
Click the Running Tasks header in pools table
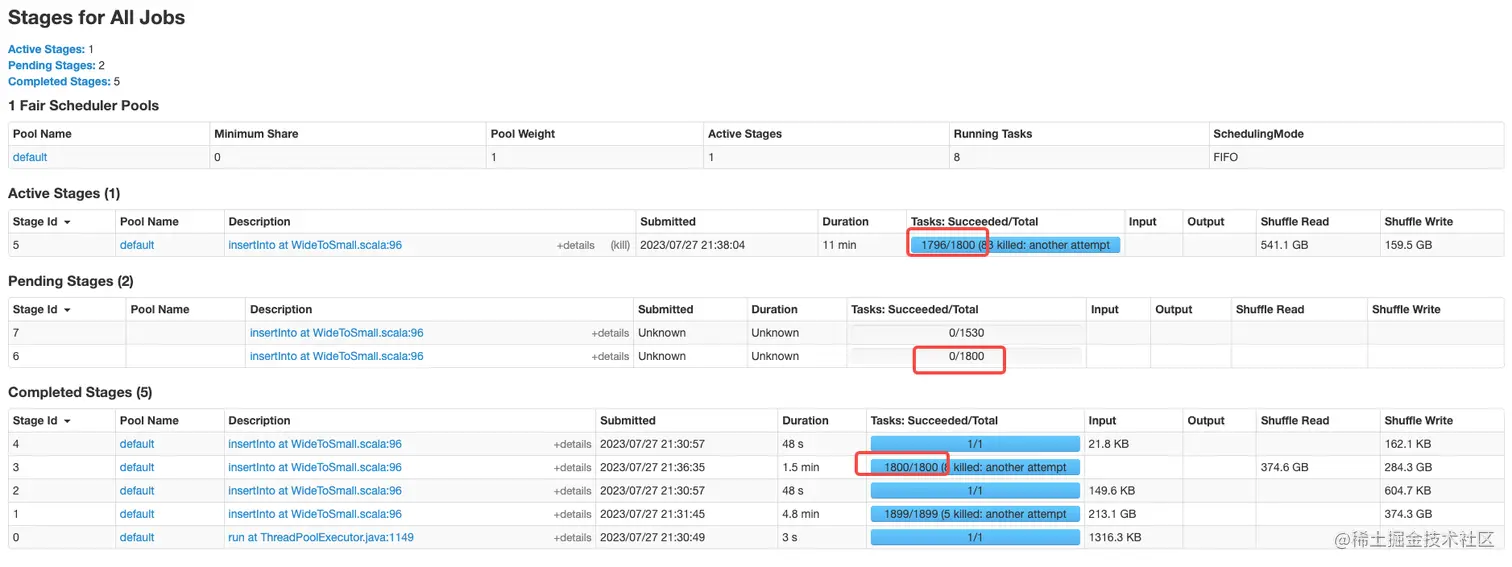[x=993, y=134]
